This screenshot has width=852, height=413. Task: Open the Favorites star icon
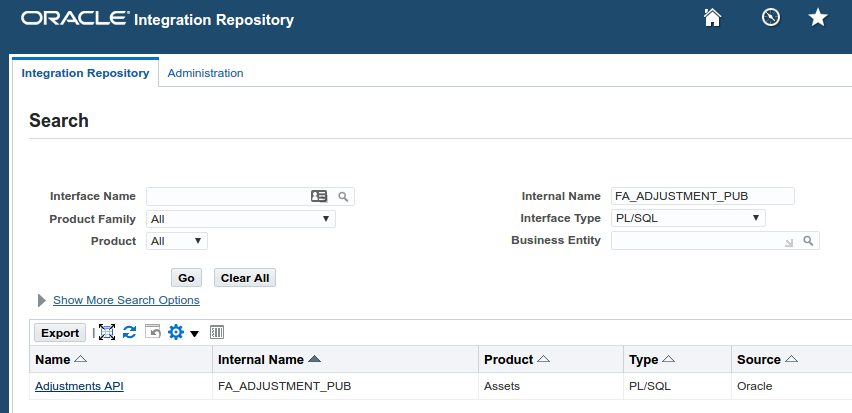click(818, 18)
